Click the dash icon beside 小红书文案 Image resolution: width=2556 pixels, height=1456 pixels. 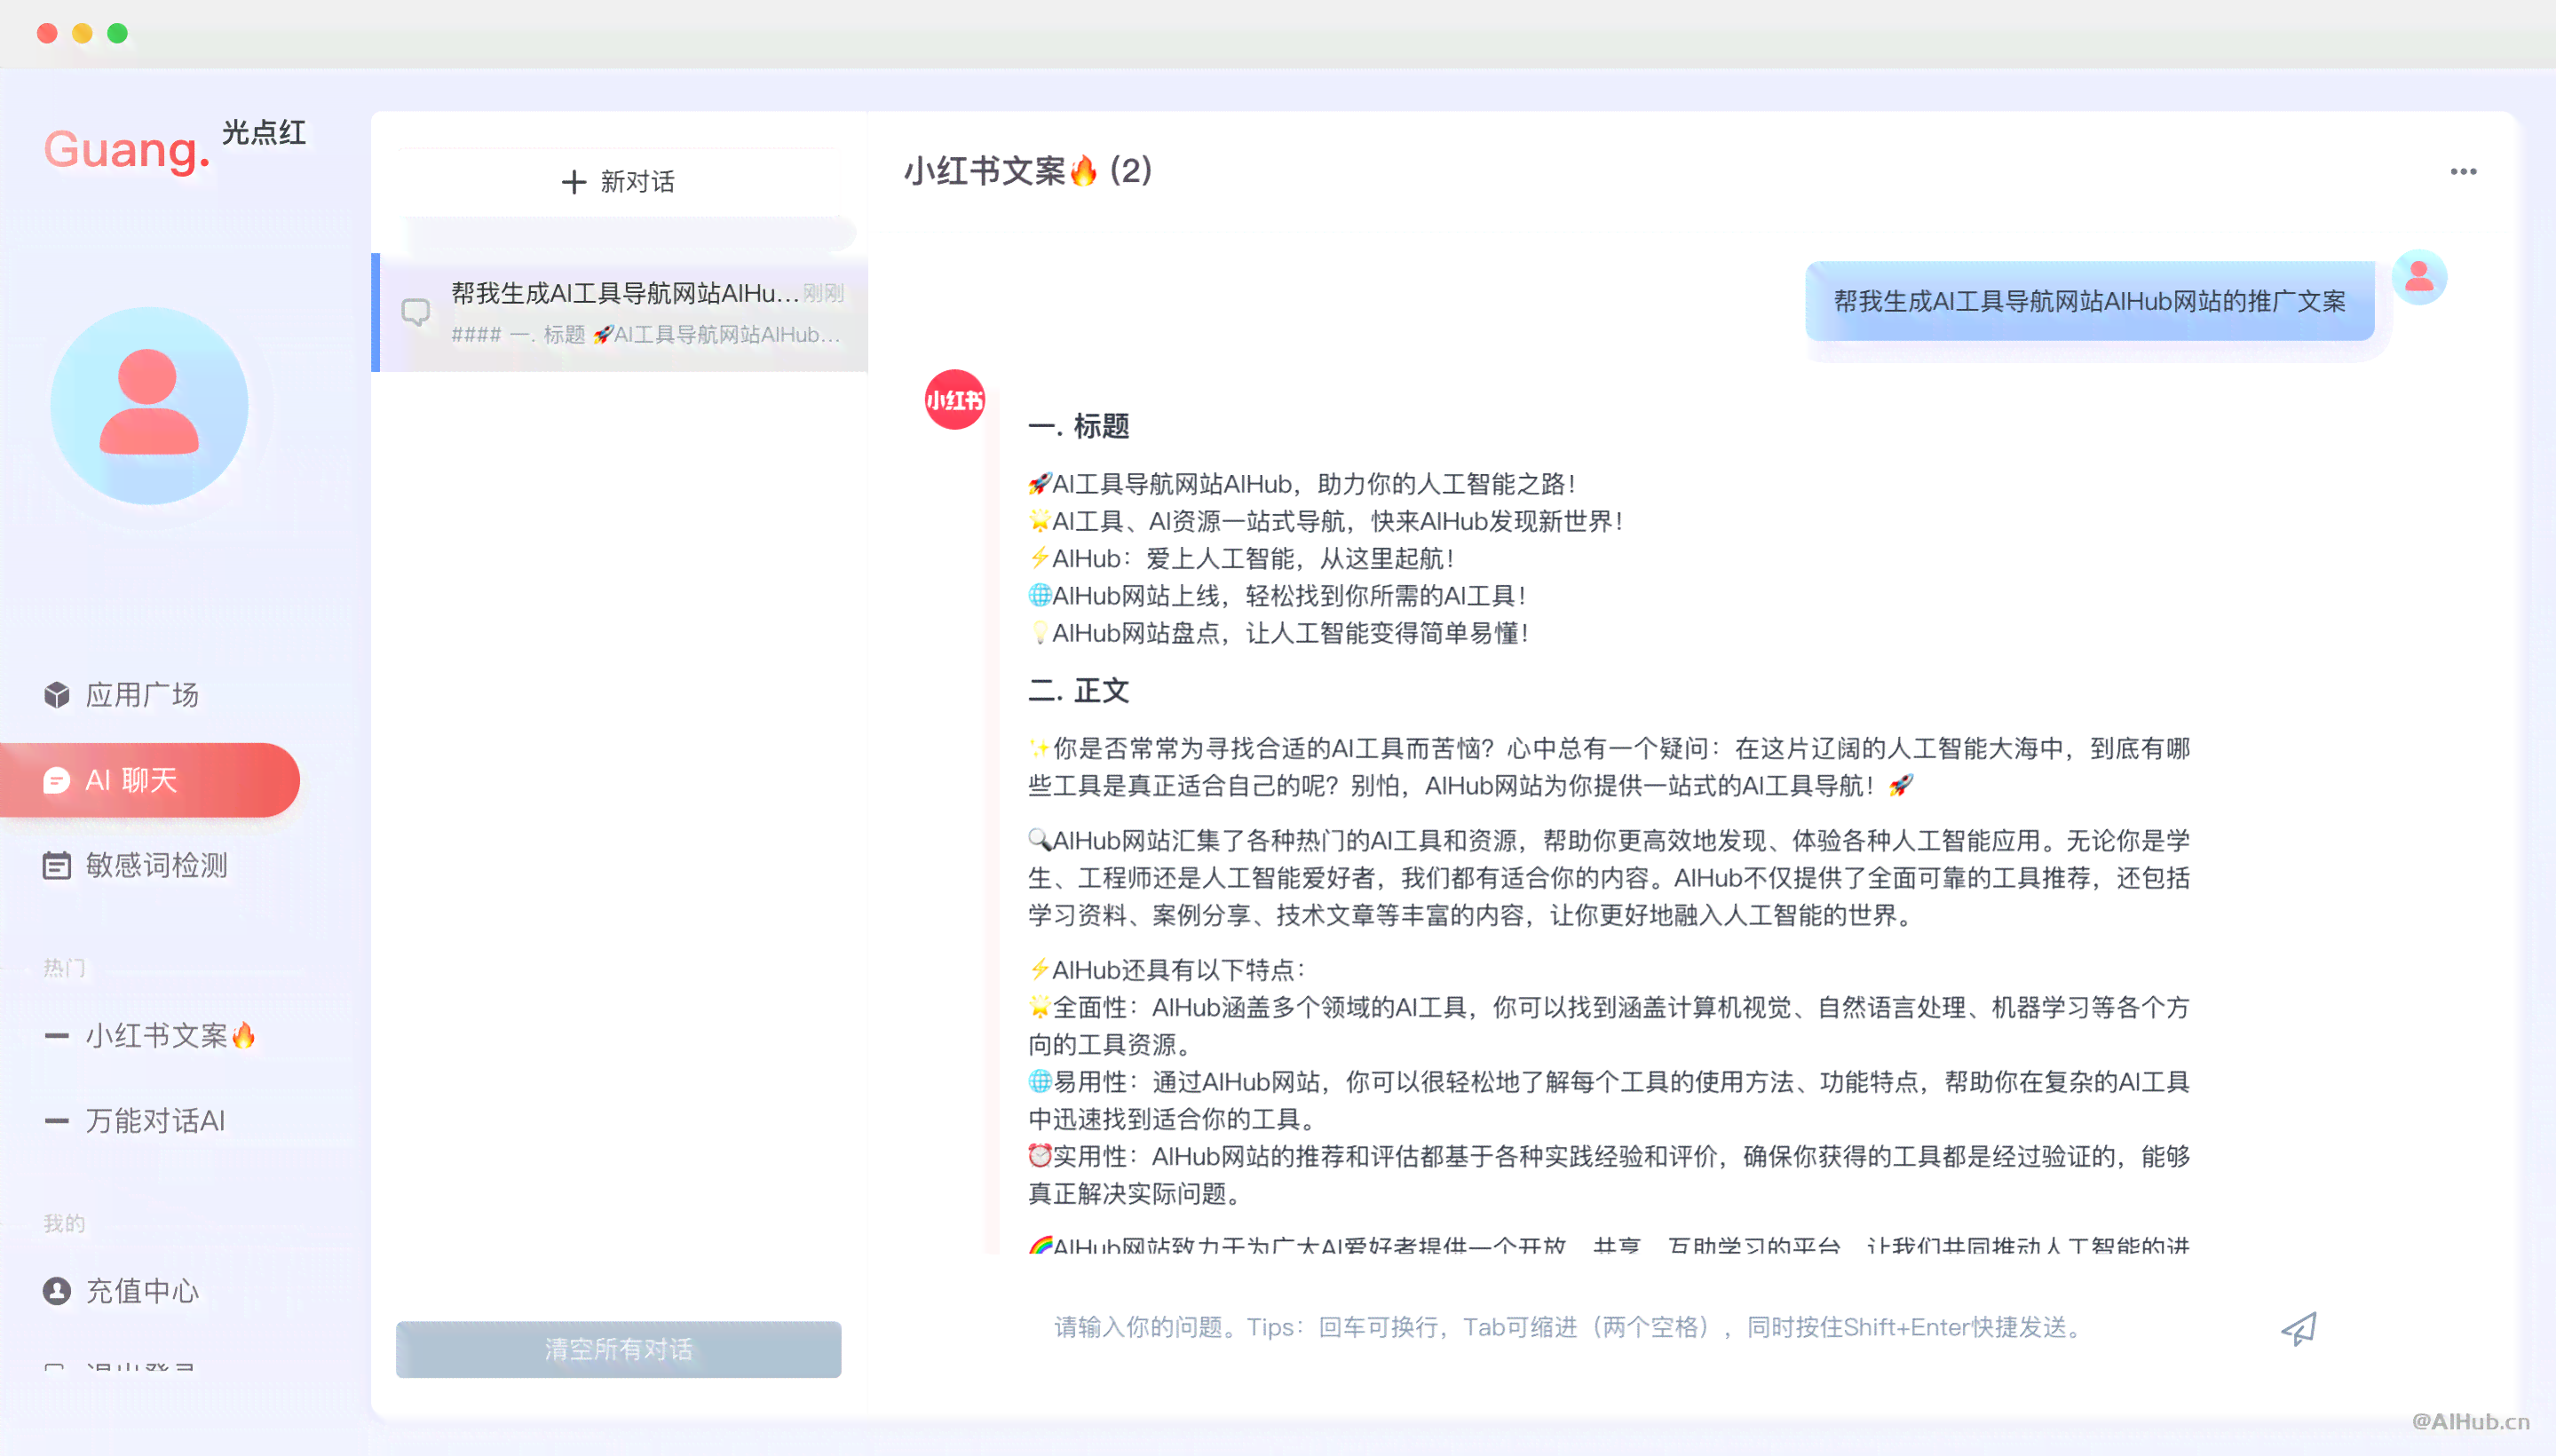click(57, 1035)
